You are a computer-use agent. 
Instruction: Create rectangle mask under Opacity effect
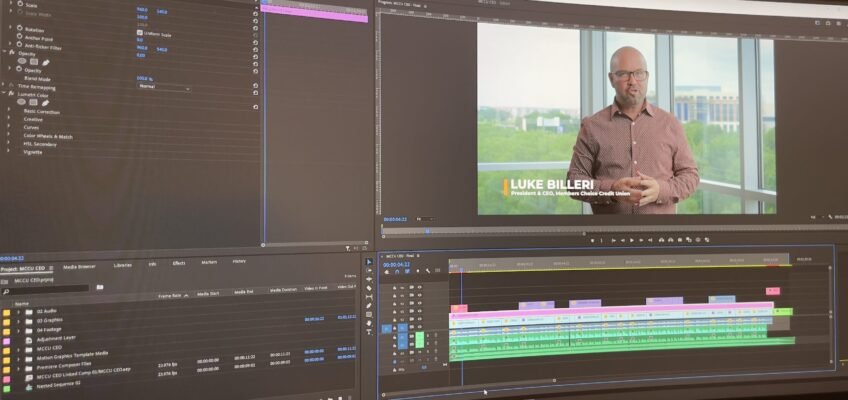pos(35,62)
